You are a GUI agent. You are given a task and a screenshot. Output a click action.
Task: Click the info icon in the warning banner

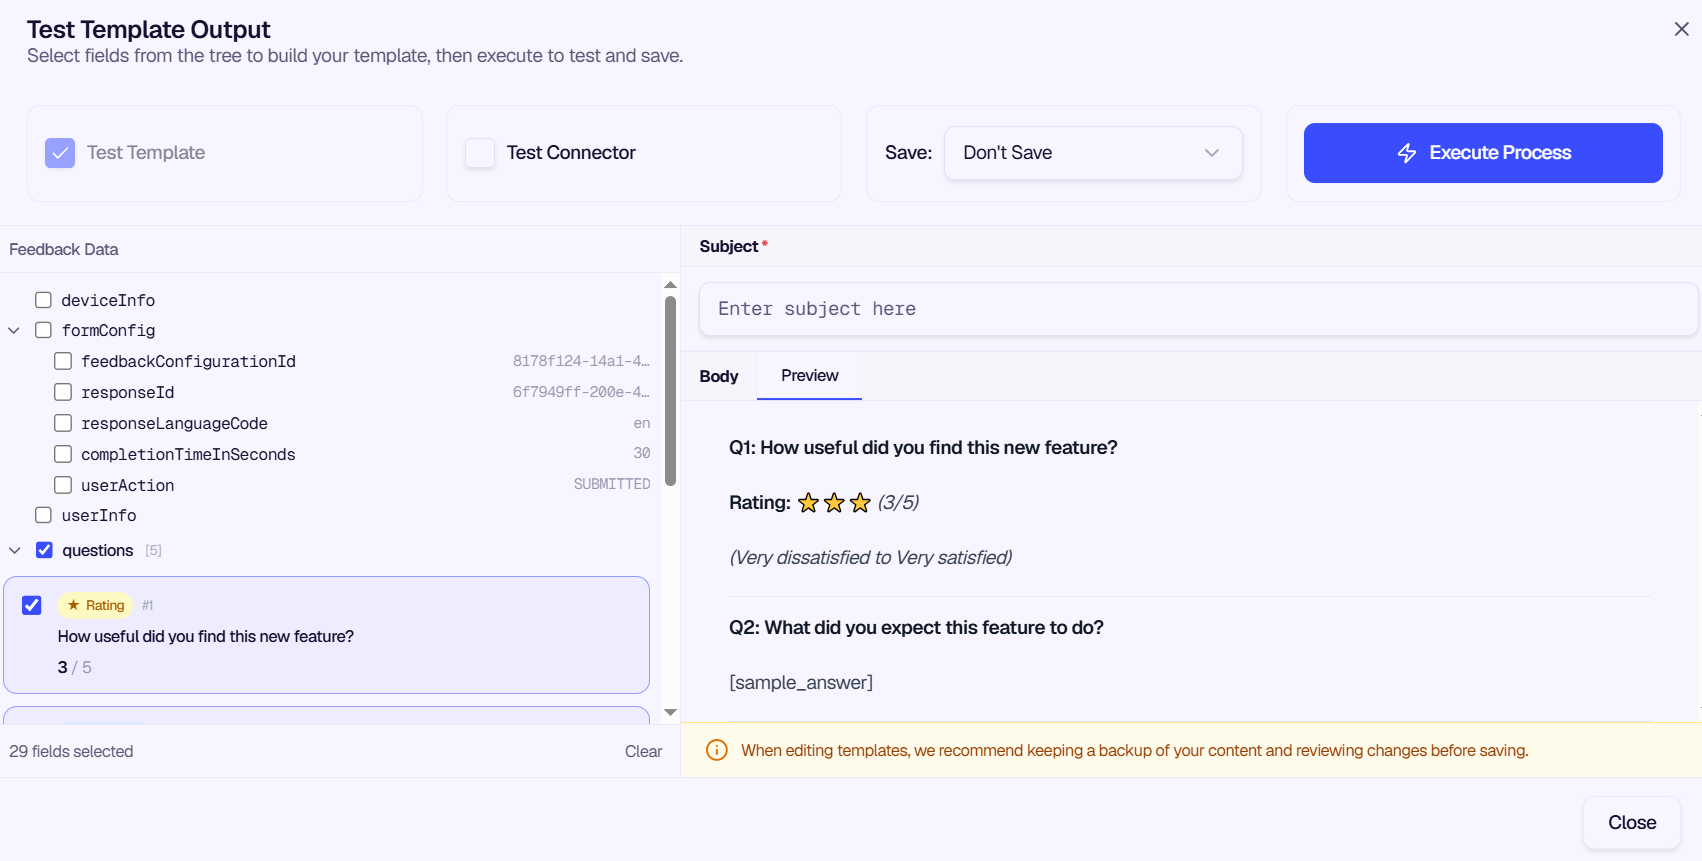717,750
